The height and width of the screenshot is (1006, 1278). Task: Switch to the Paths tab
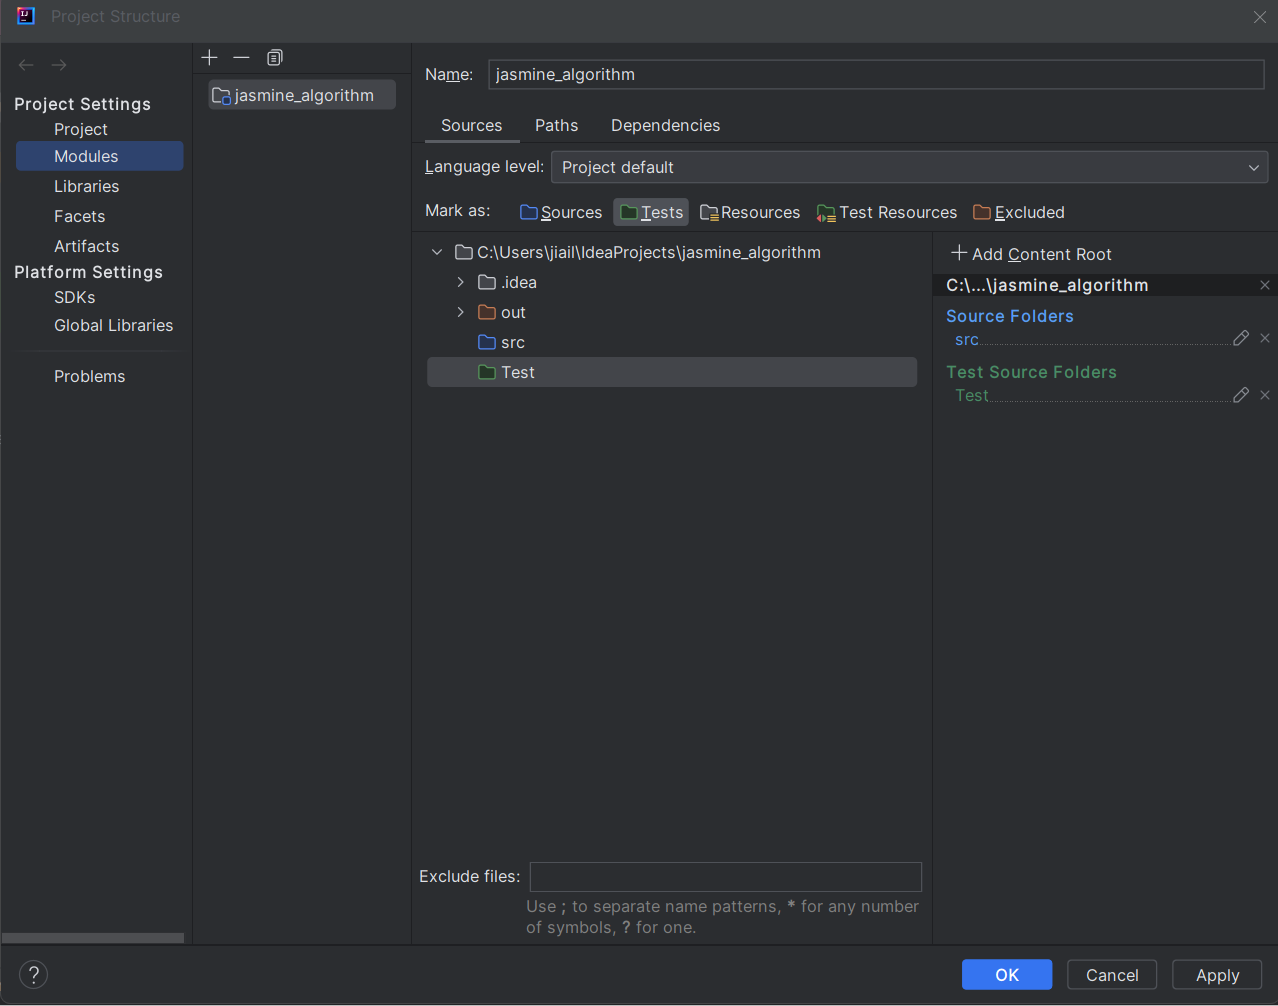(556, 125)
